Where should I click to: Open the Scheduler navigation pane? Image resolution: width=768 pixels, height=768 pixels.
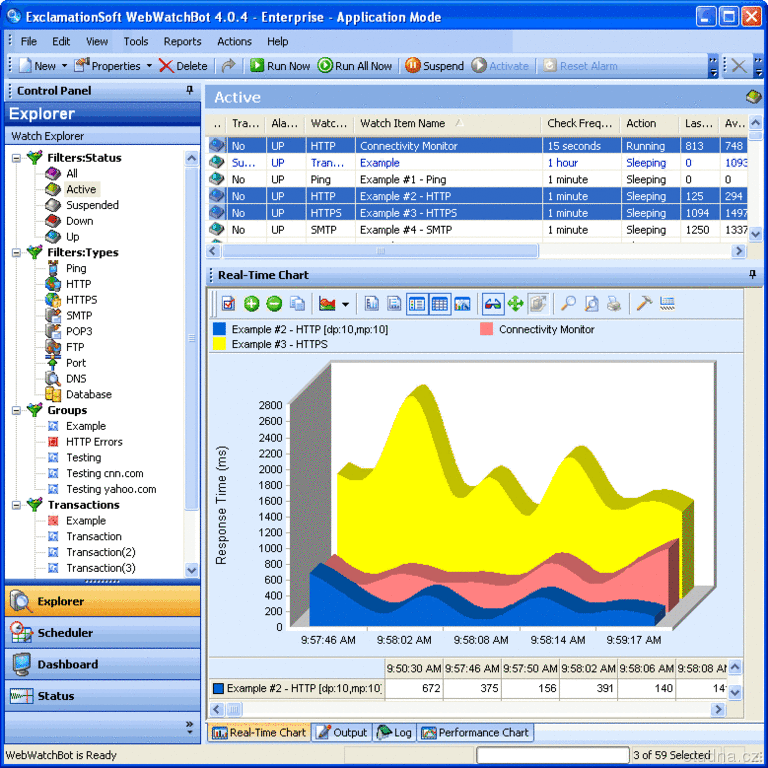(103, 633)
